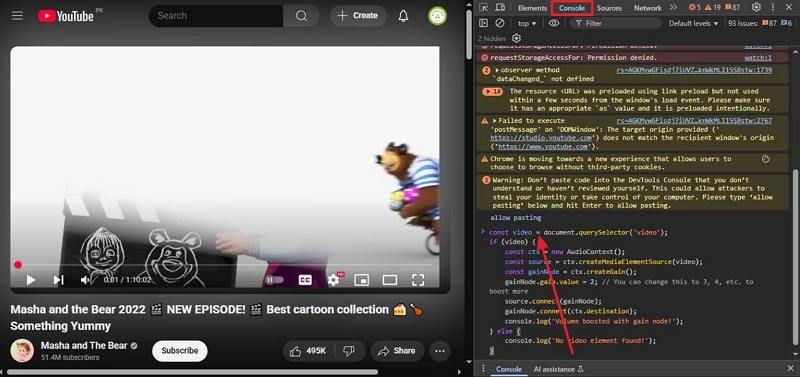Toggle closed captions (CC)
The image size is (800, 377).
click(x=305, y=280)
